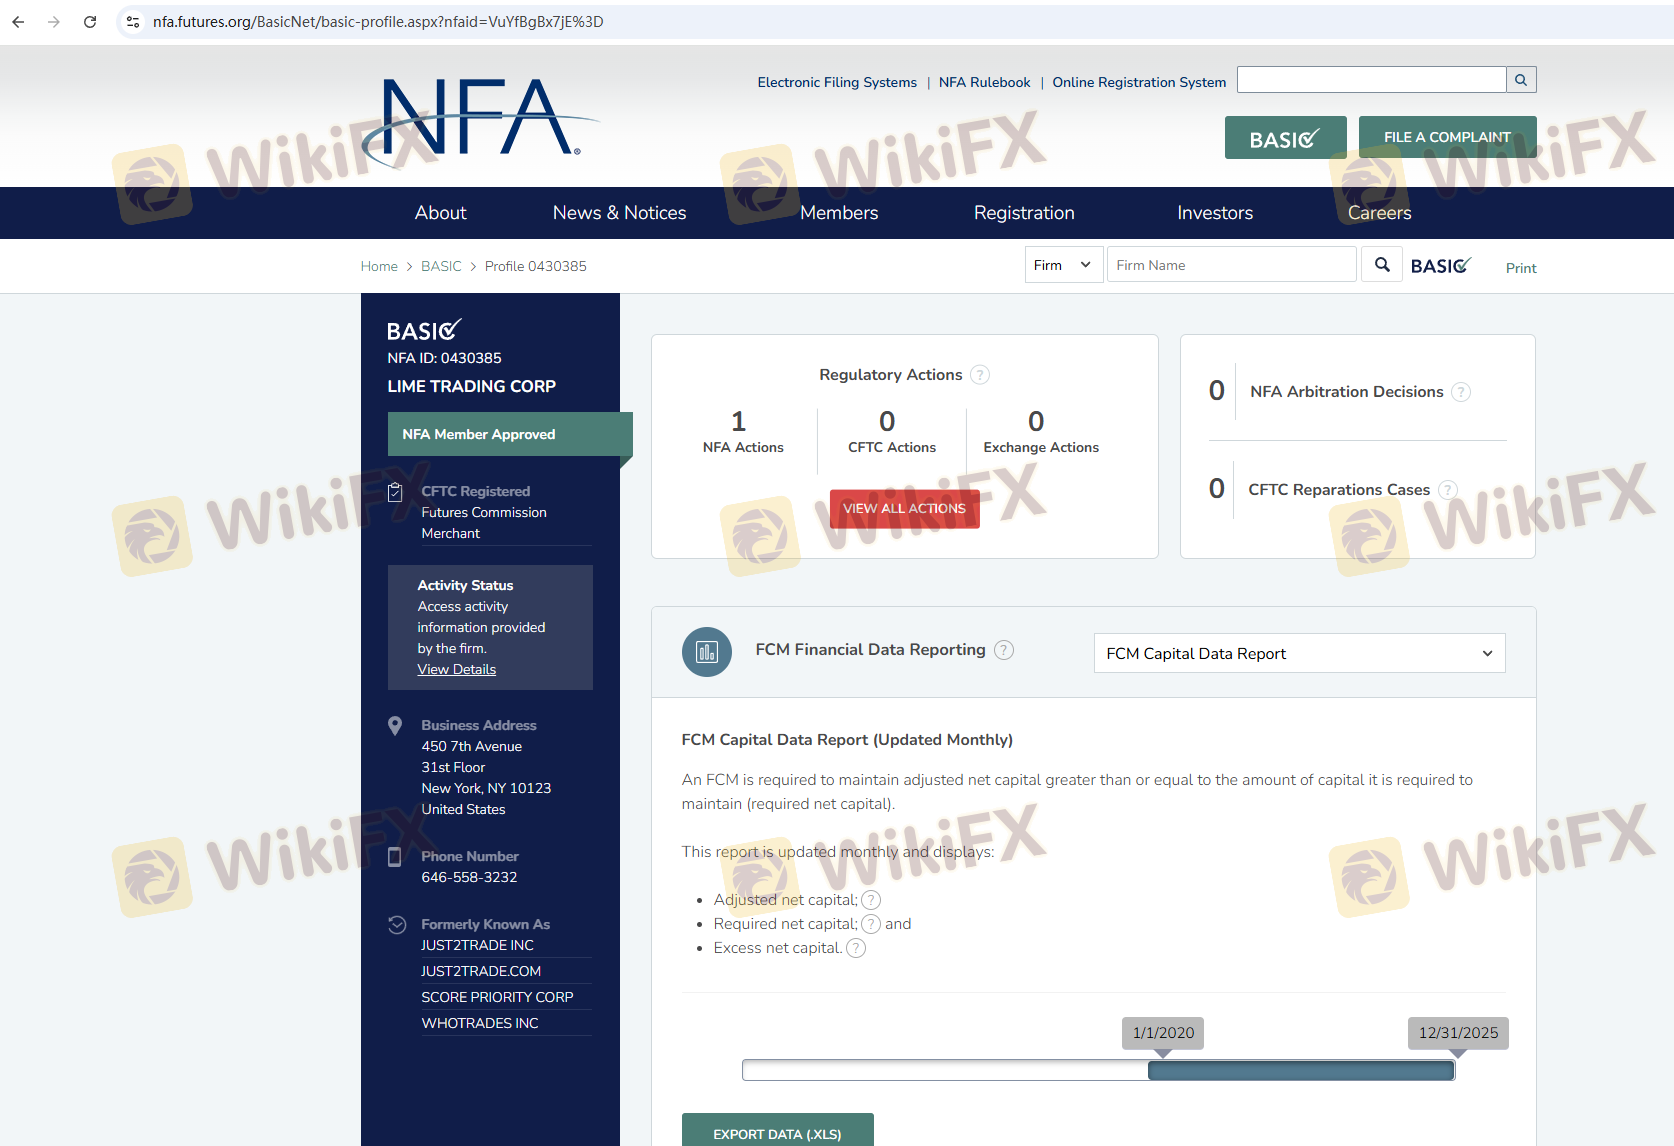Open help icon beside Regulatory Actions
Screen dimensions: 1674x1146
click(x=980, y=375)
